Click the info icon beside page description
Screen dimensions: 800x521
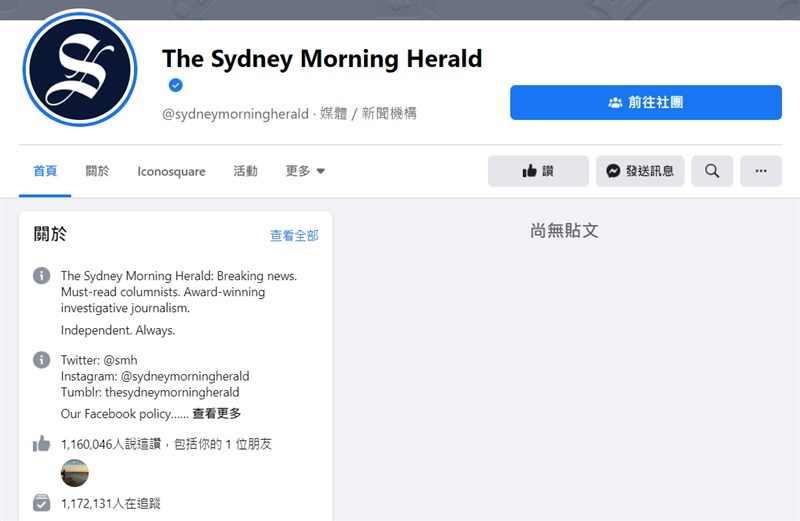(41, 276)
